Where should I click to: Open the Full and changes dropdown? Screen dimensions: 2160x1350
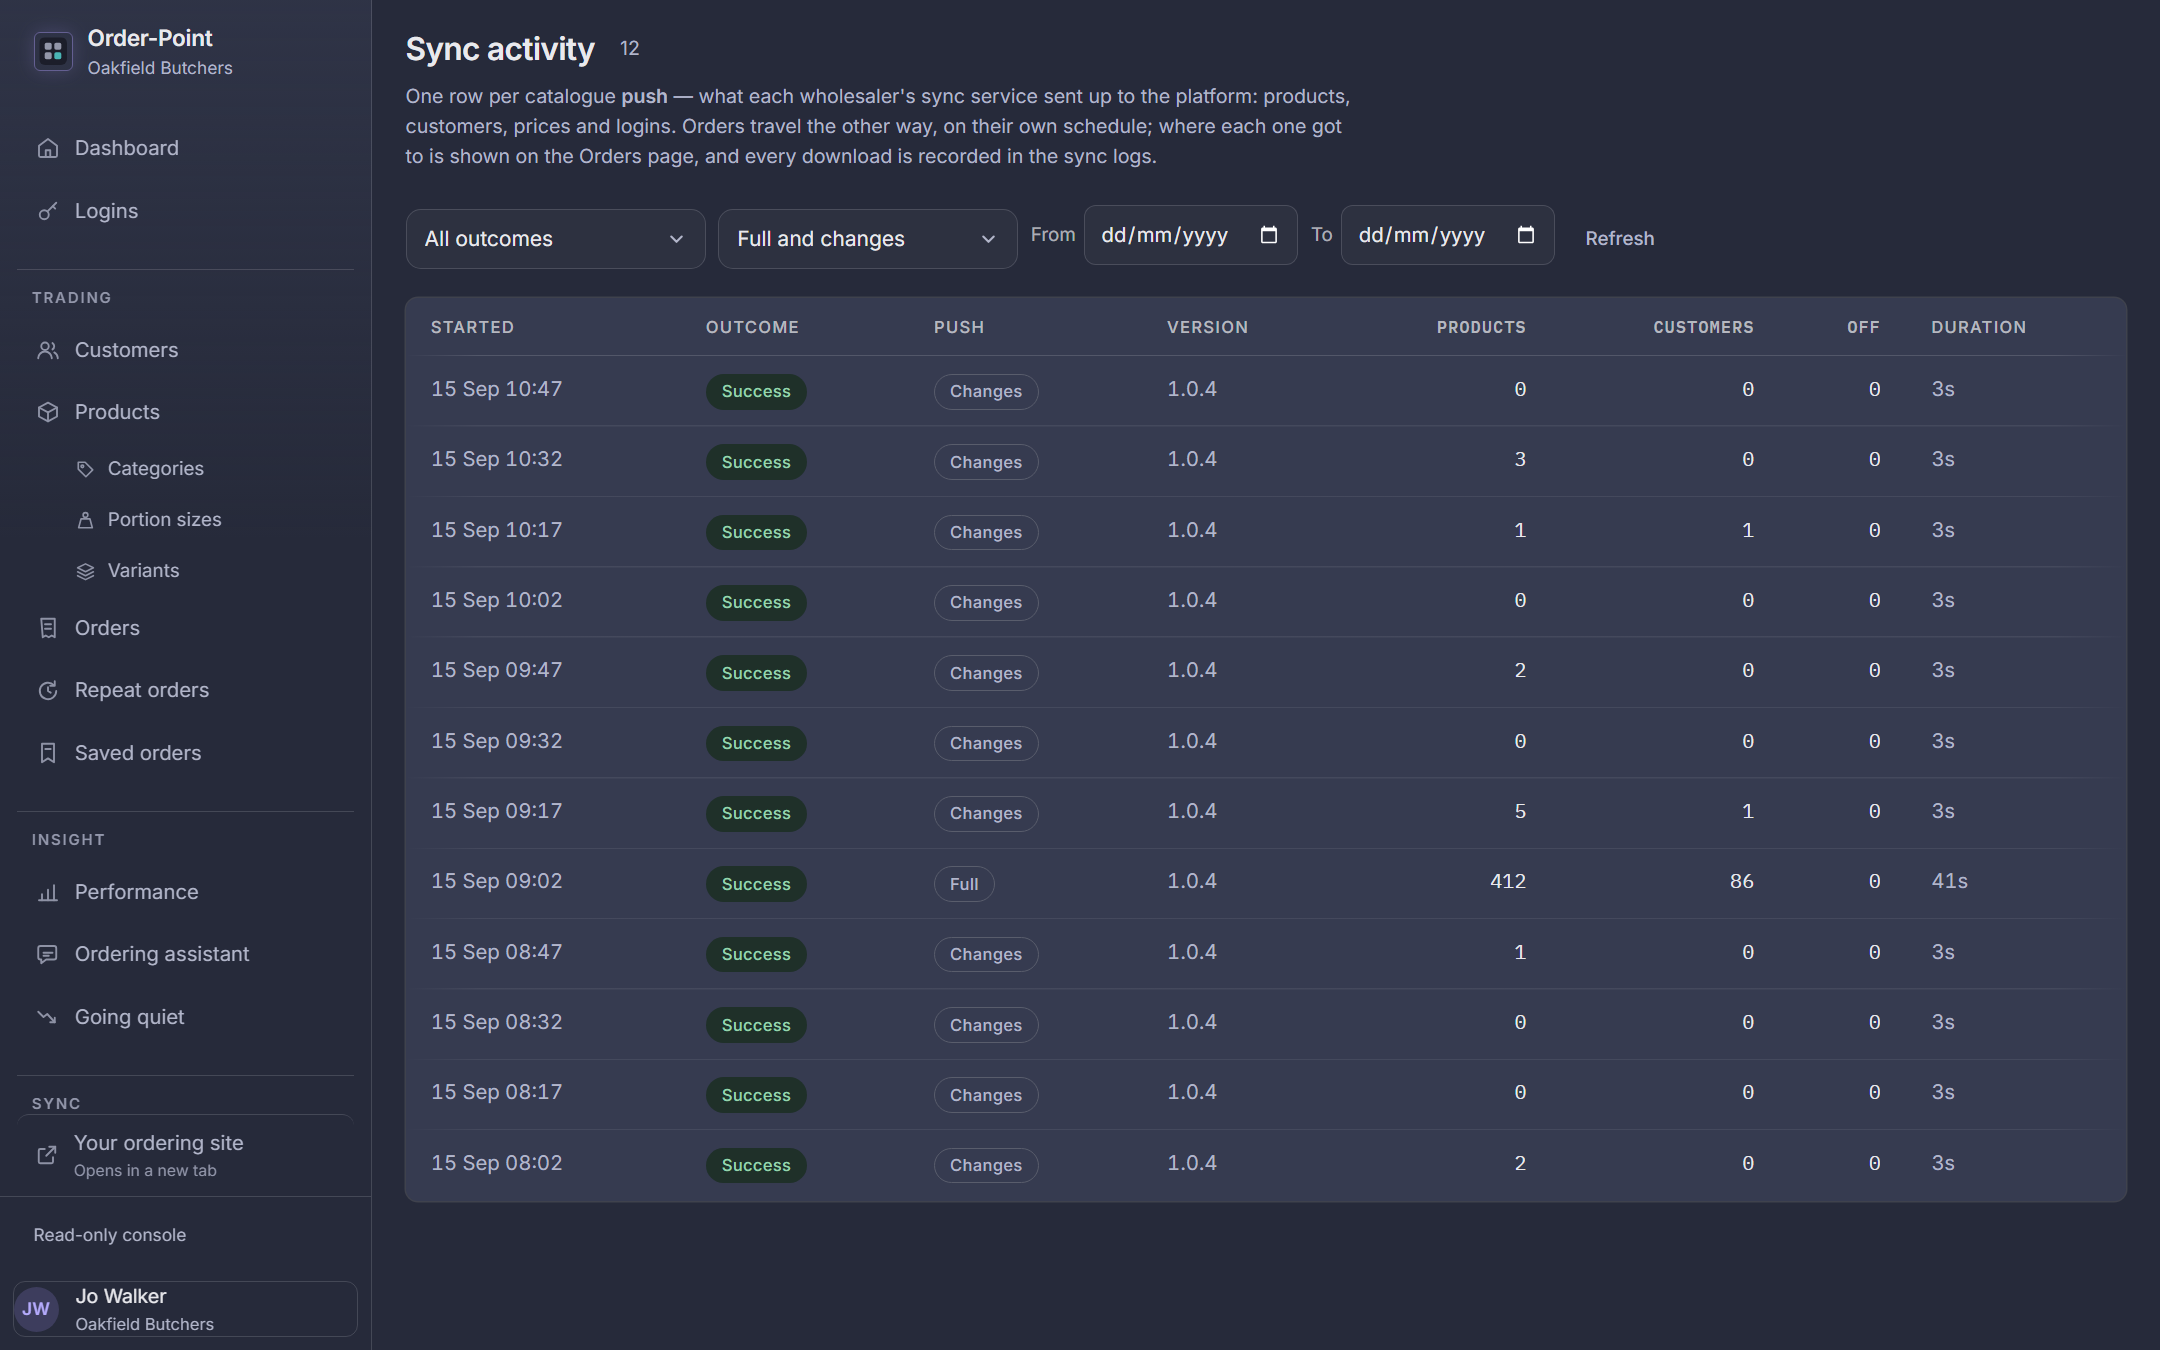pos(867,239)
